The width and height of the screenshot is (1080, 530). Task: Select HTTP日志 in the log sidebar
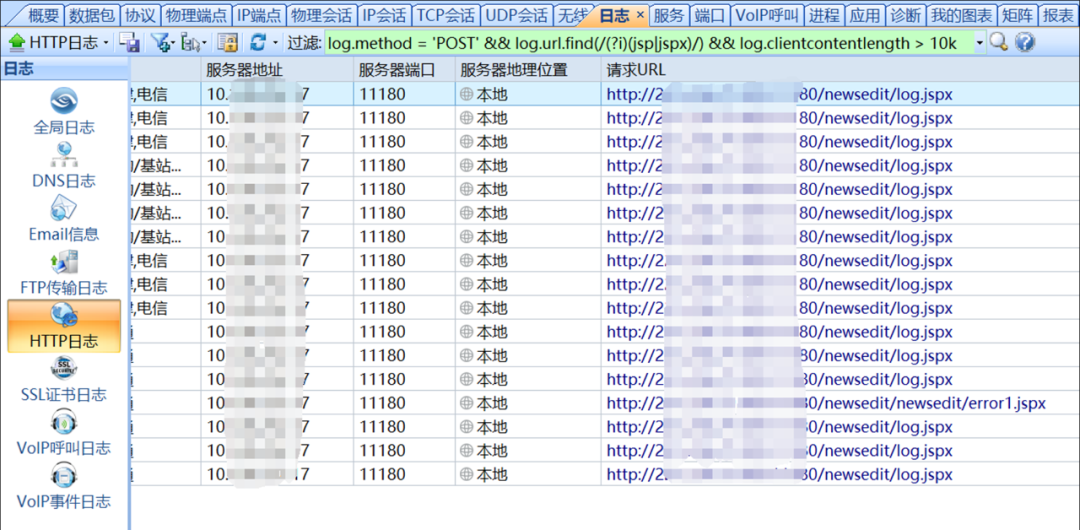pyautogui.click(x=64, y=325)
